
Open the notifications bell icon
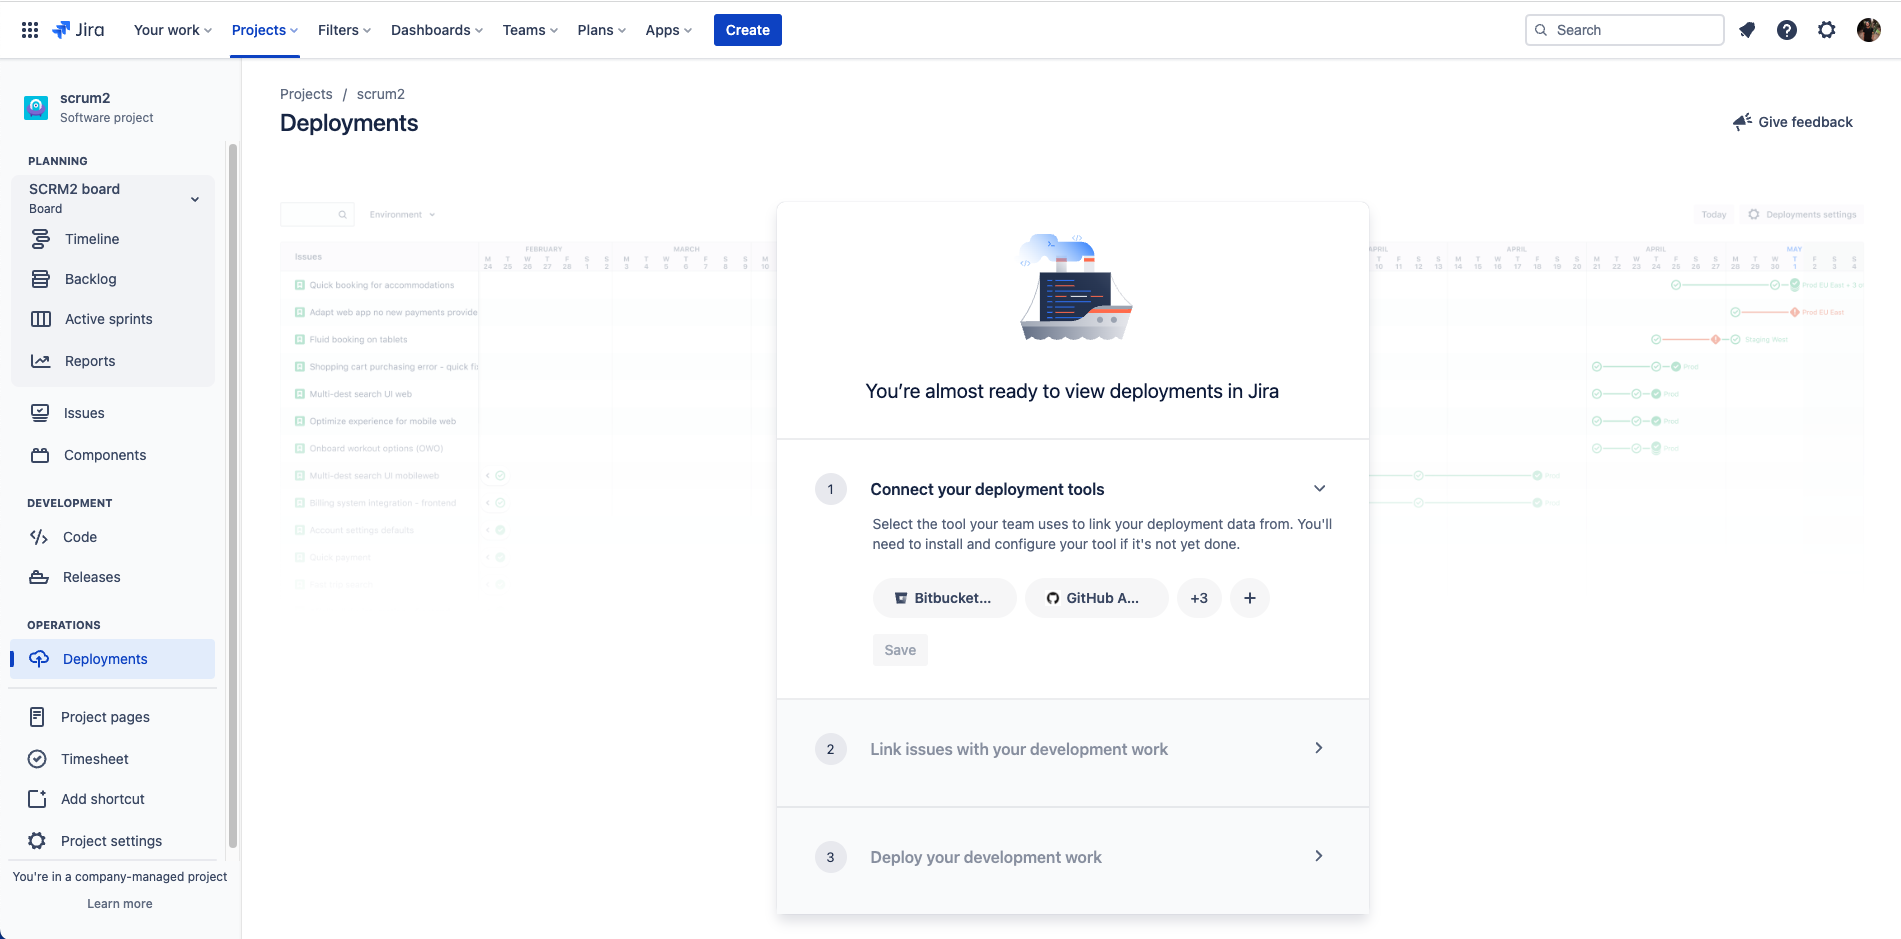tap(1747, 30)
